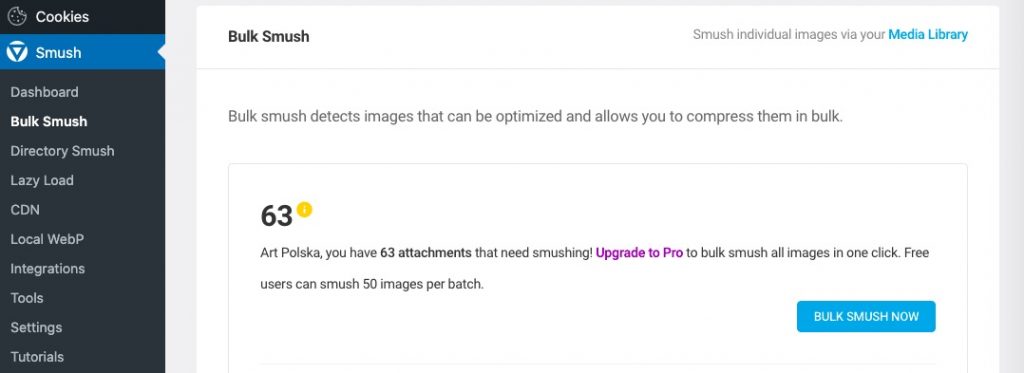Open the Tools submenu item
This screenshot has width=1024, height=373.
coord(27,298)
